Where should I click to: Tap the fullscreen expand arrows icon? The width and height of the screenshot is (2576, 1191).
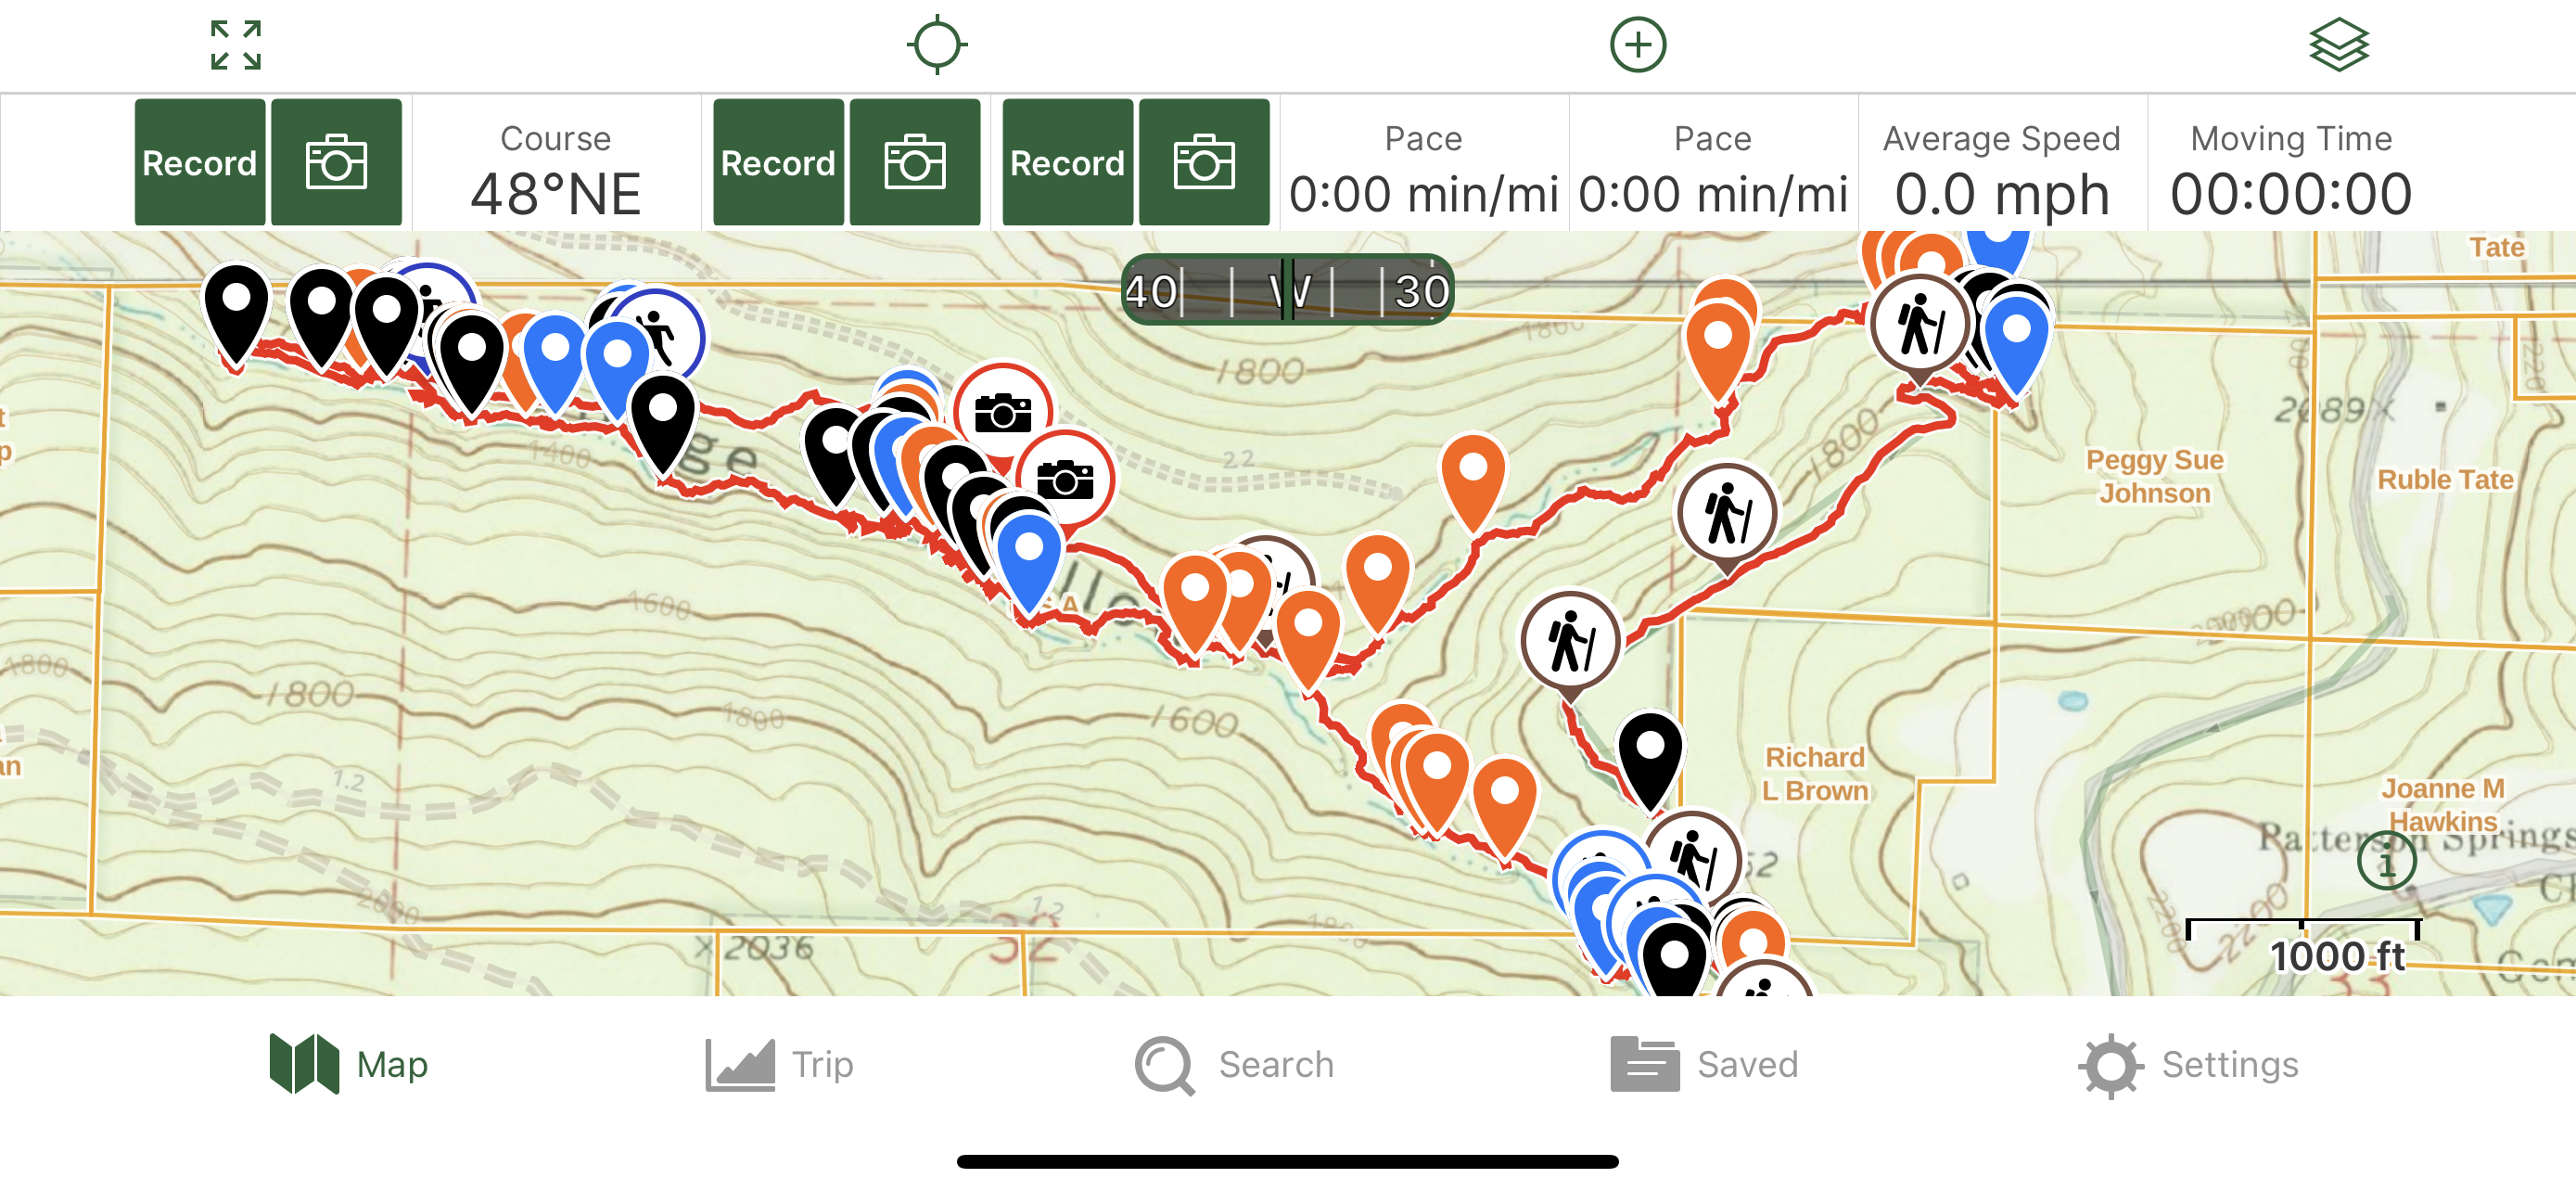click(x=236, y=45)
